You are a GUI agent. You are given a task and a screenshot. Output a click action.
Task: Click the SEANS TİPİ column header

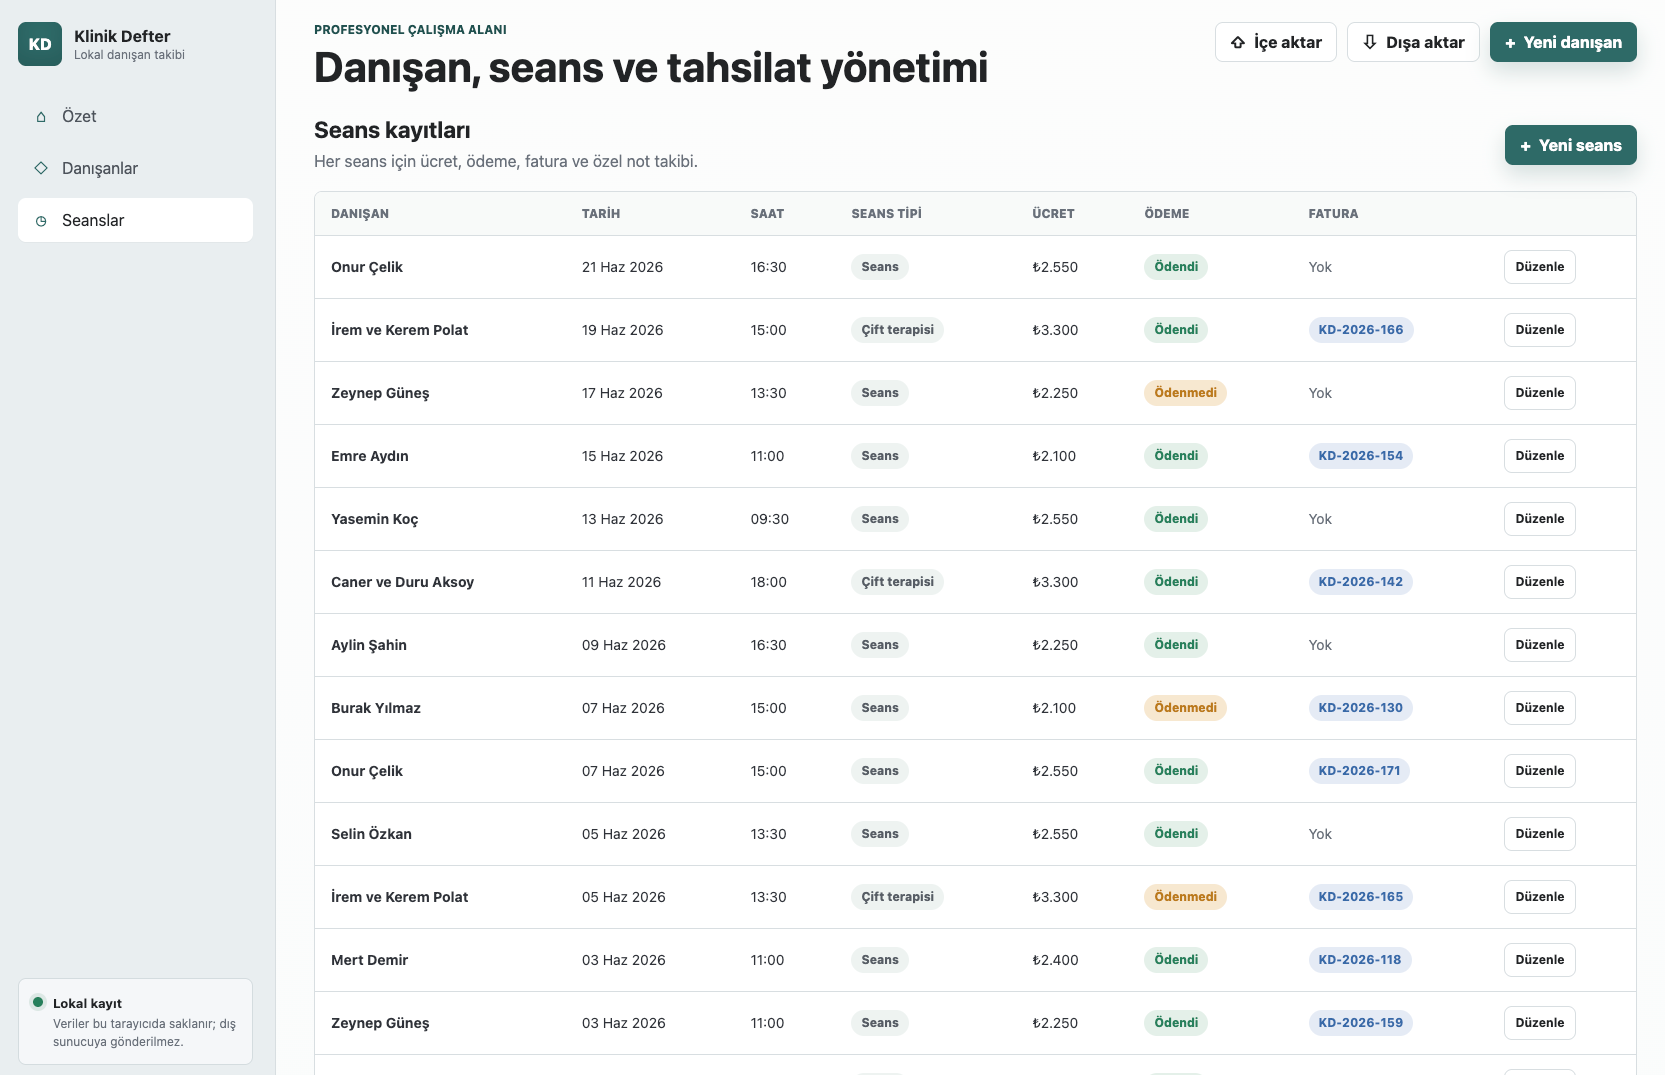886,214
